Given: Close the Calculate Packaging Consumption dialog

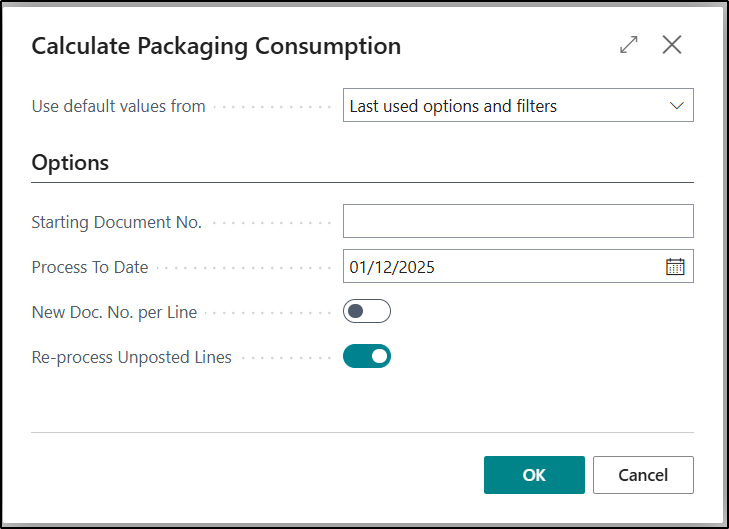Looking at the screenshot, I should click(x=672, y=45).
